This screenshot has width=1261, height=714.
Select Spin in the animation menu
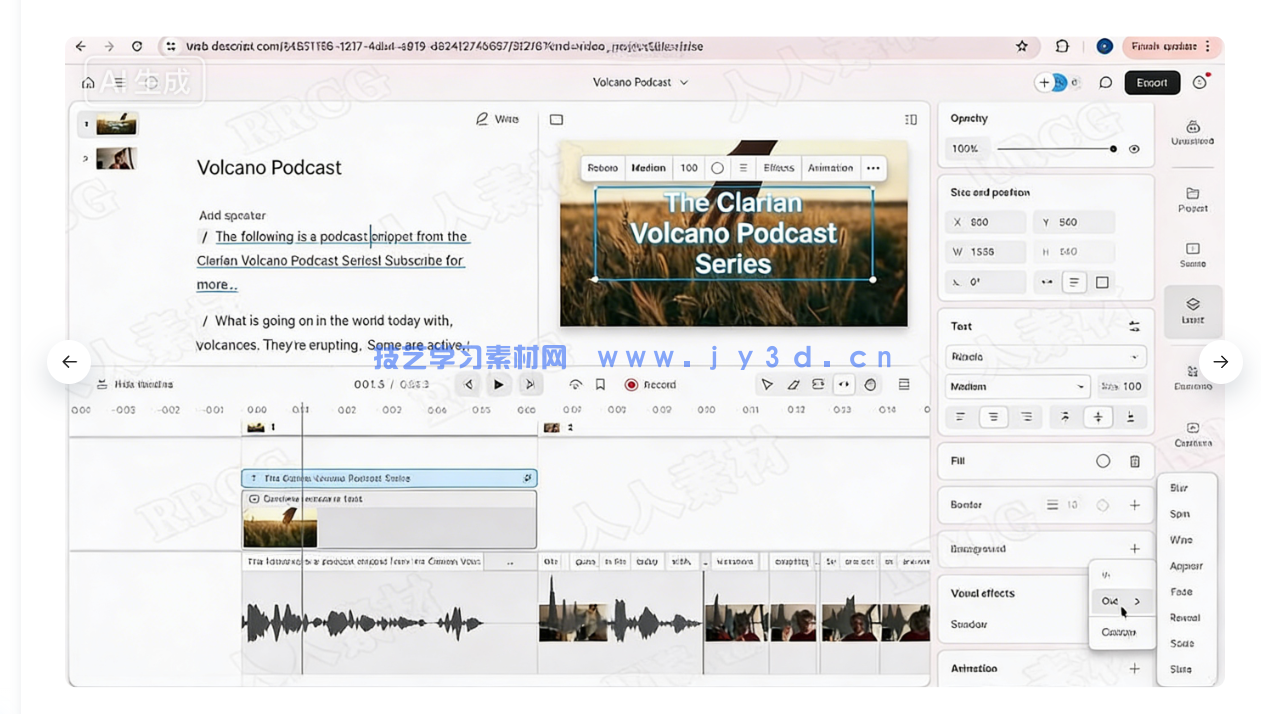1180,513
